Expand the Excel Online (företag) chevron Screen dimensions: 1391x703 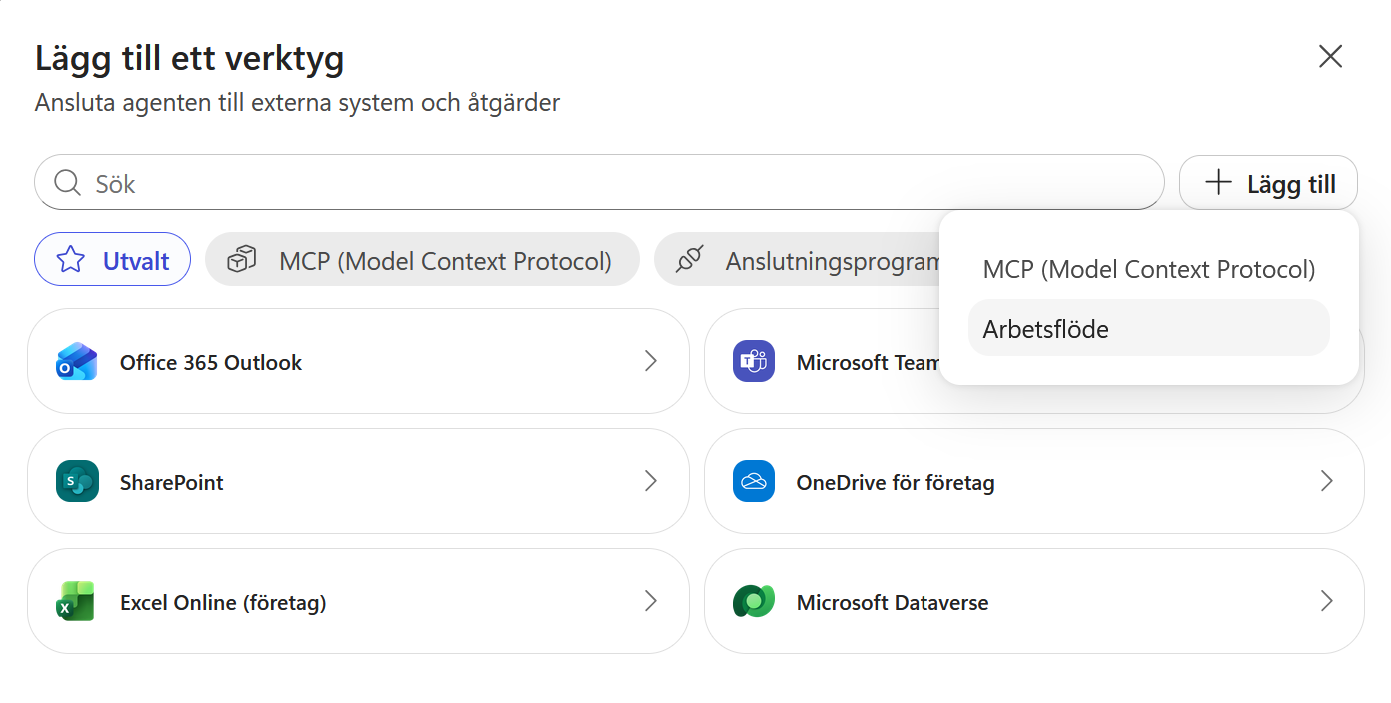(651, 601)
